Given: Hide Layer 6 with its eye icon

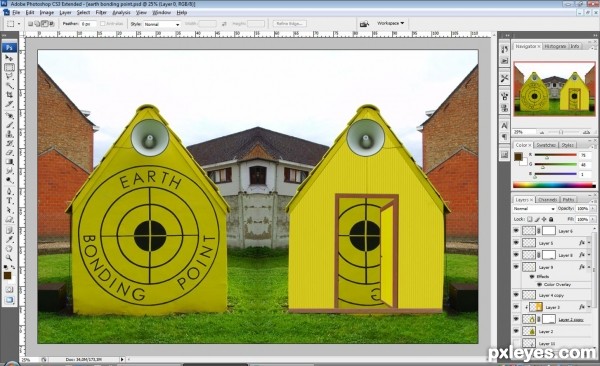Looking at the screenshot, I should pos(516,230).
